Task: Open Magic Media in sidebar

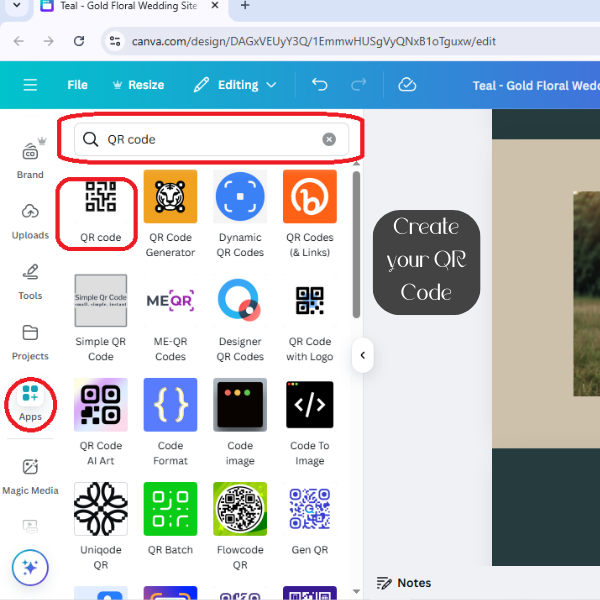Action: pos(30,475)
